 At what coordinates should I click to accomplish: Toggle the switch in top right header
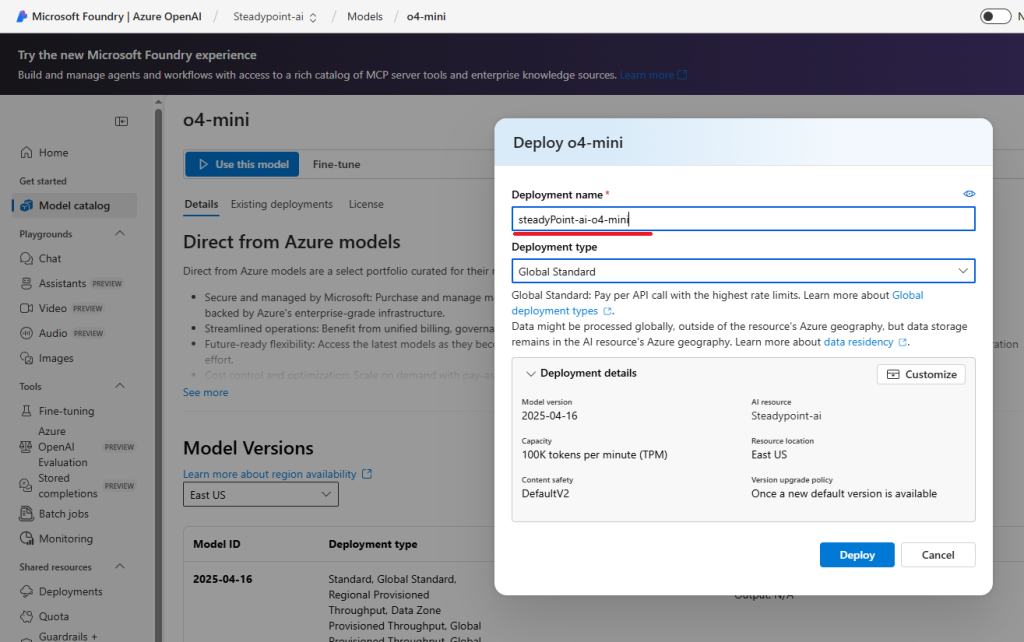coord(995,16)
